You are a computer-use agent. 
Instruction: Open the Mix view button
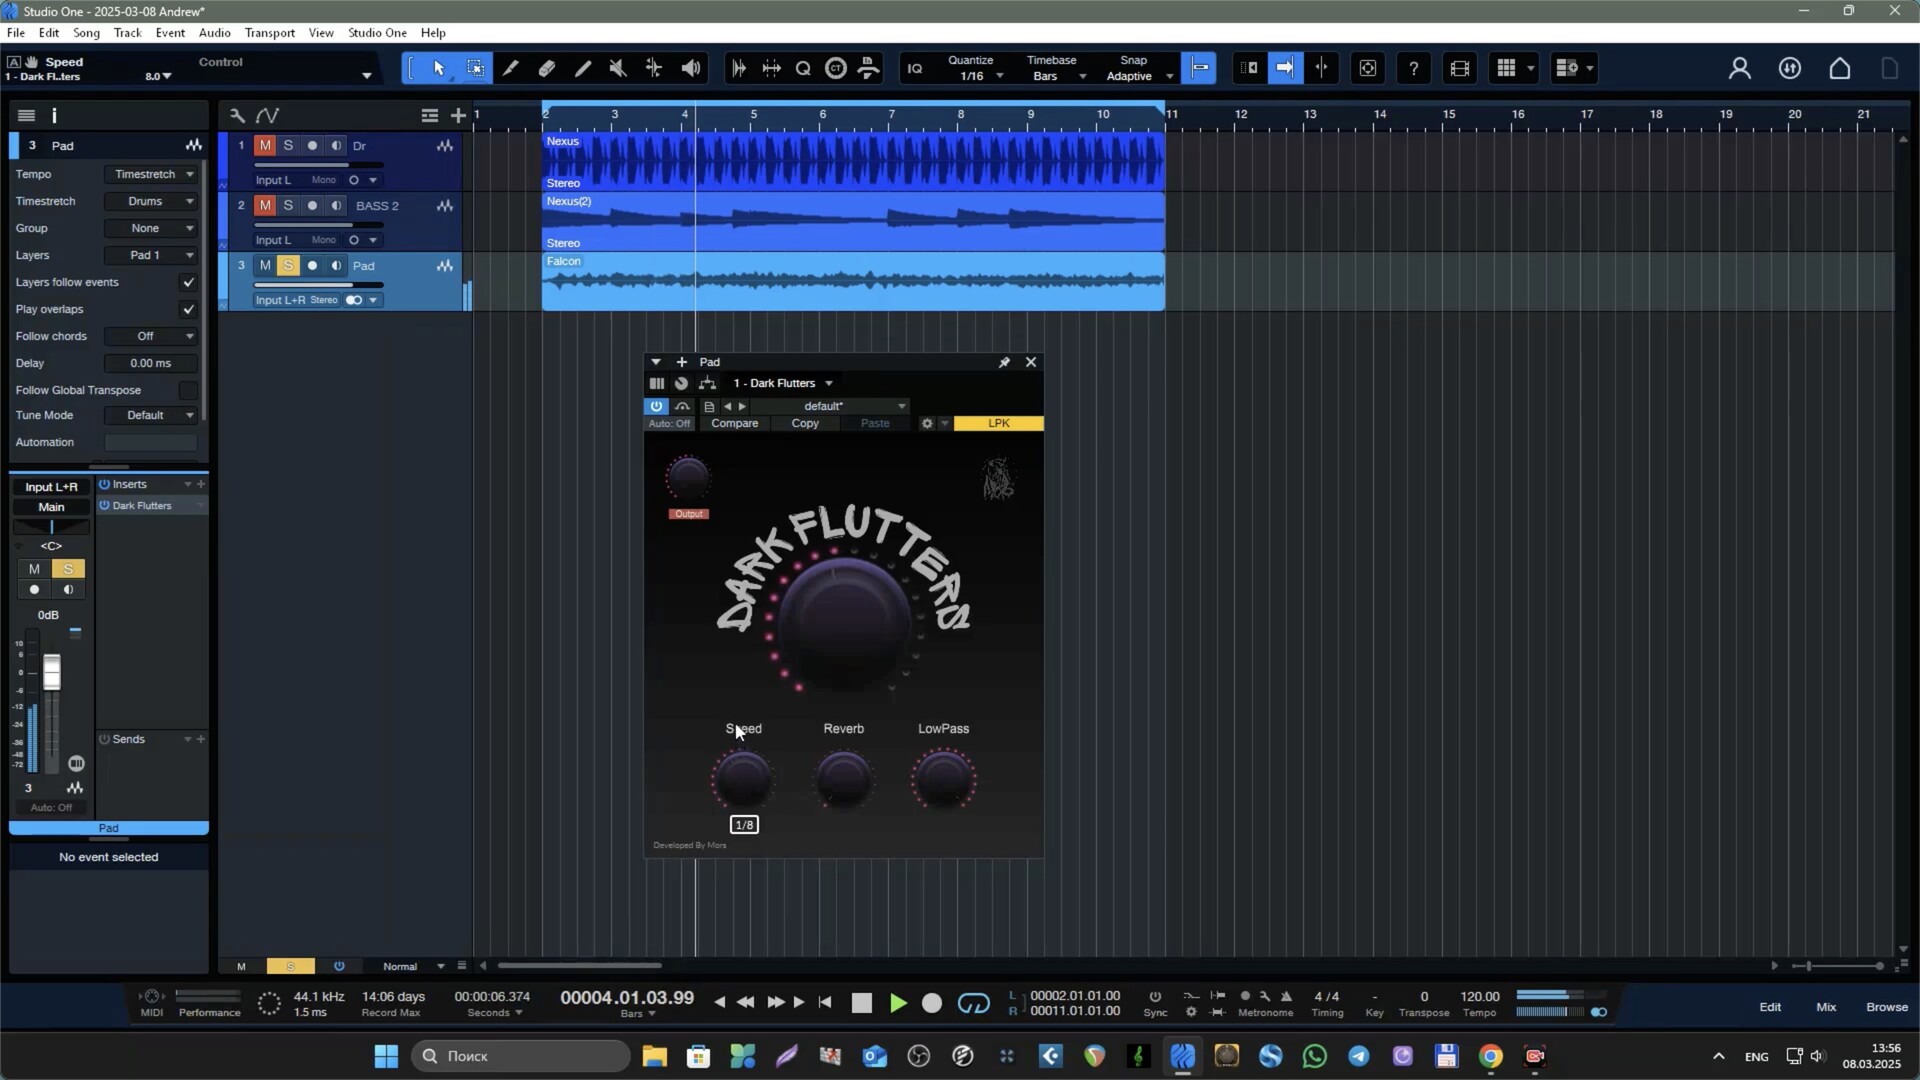coord(1826,1007)
